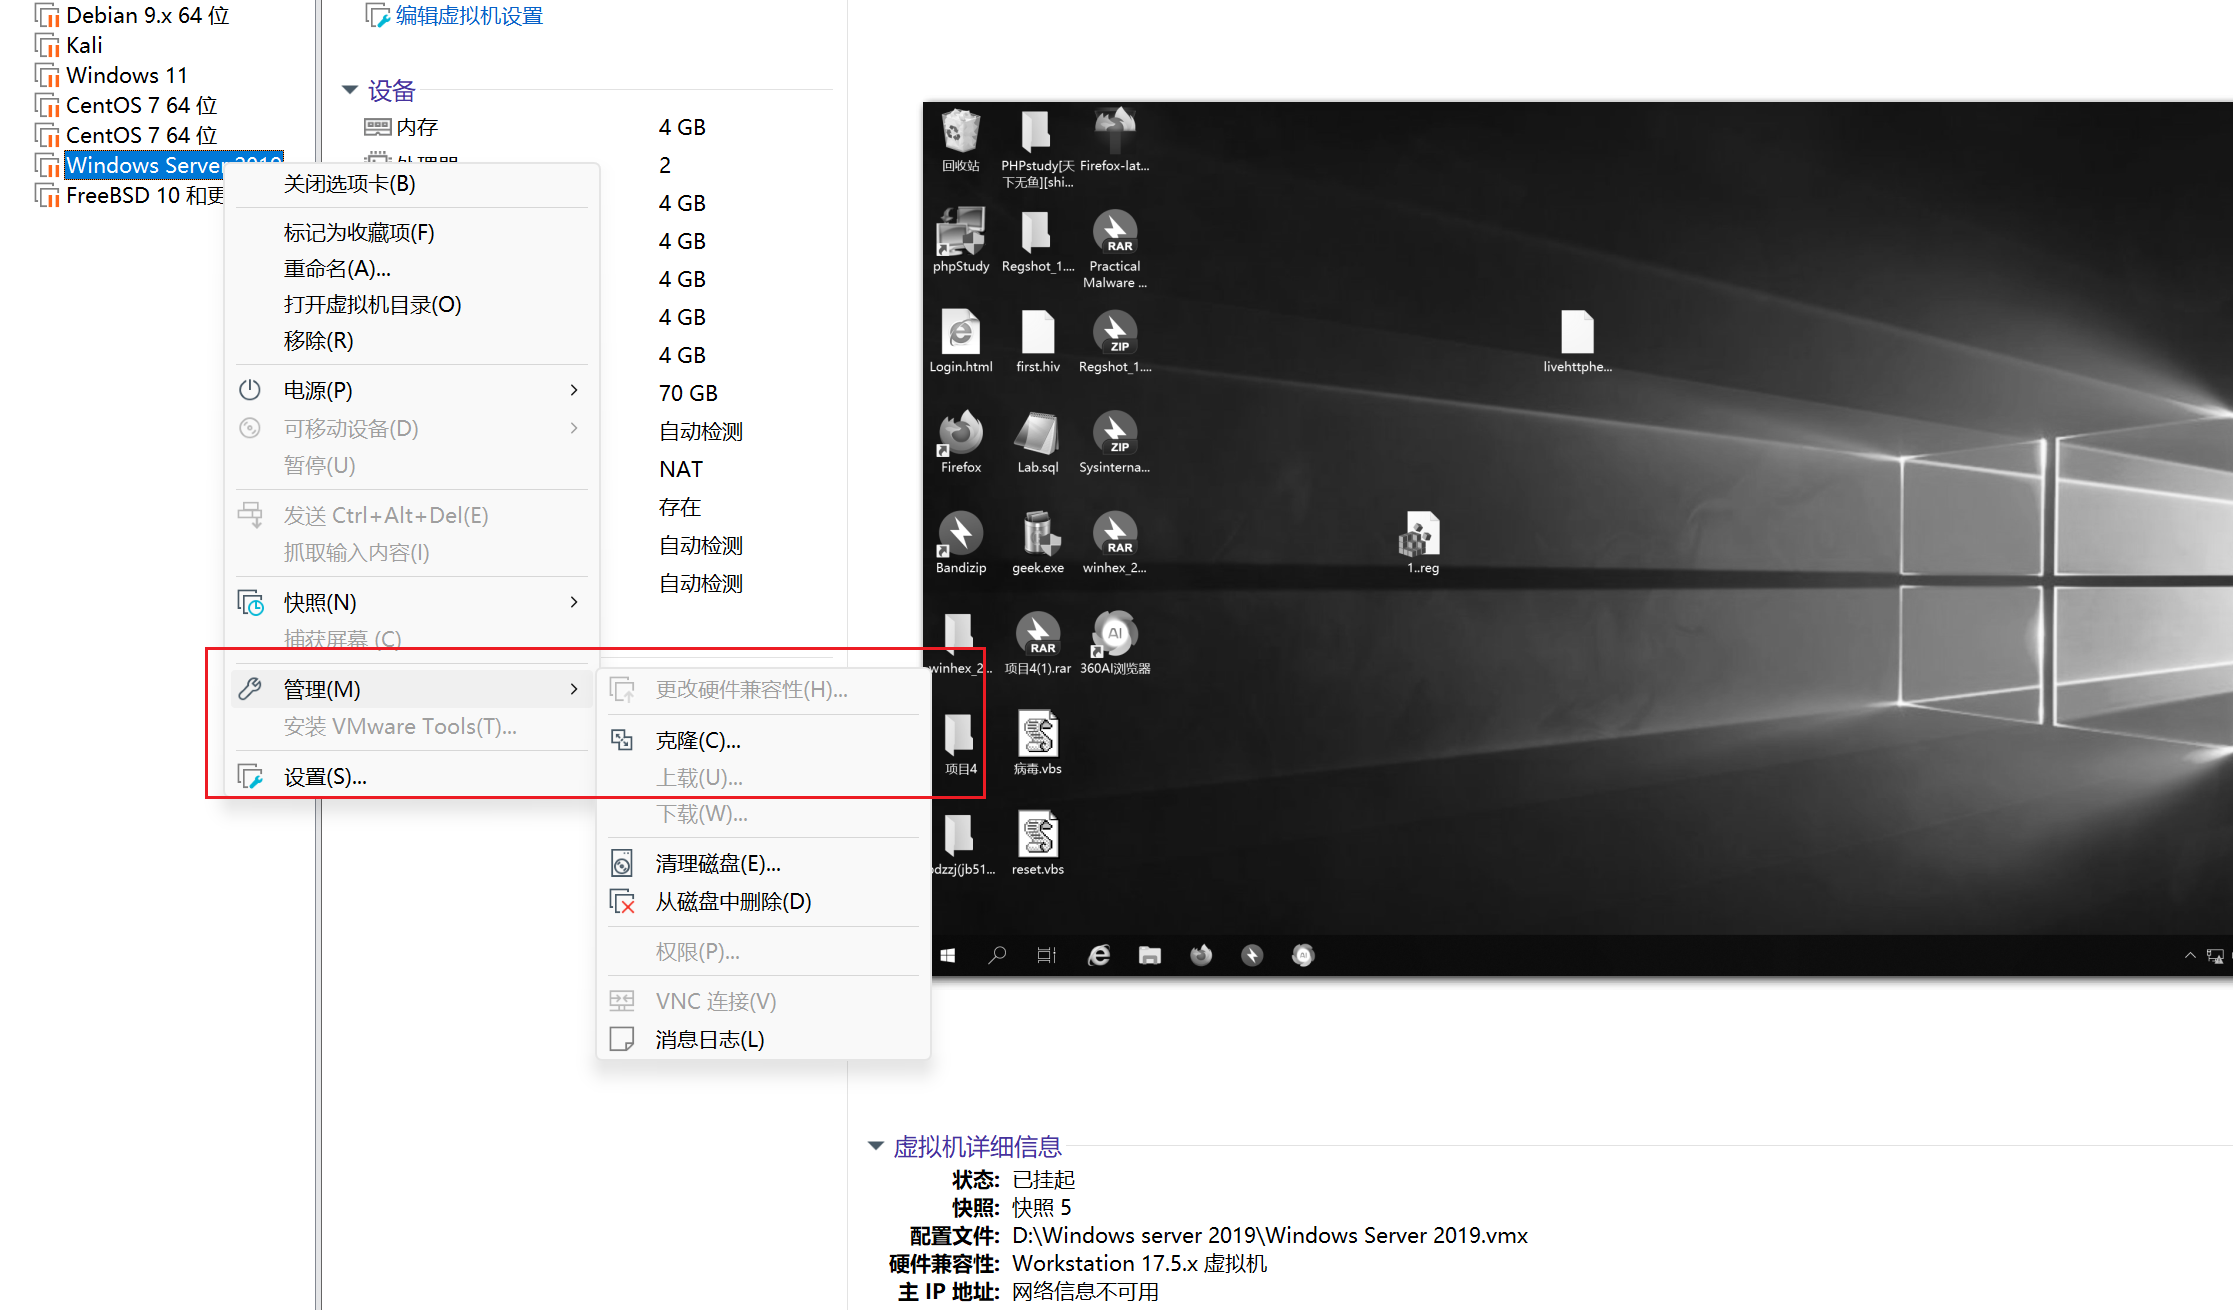Click the 快照 5 snapshot value

[x=1041, y=1207]
